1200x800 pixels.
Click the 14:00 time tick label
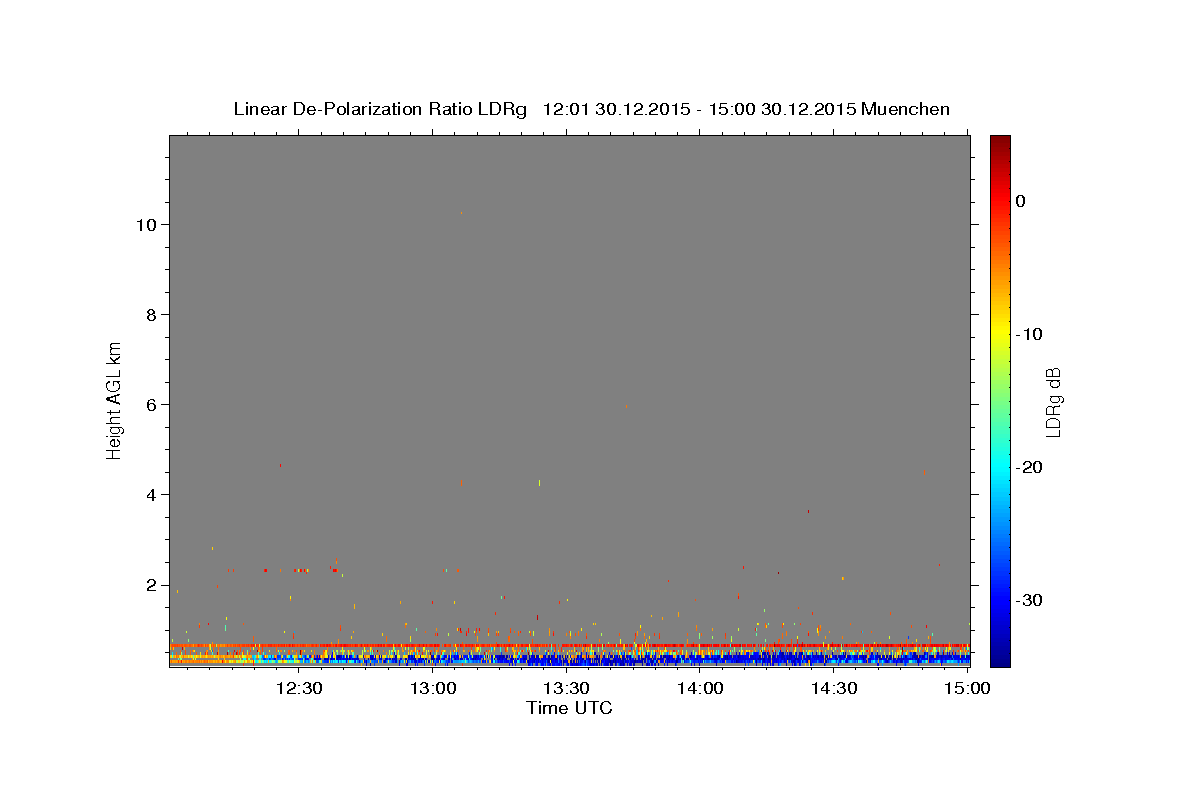tap(700, 689)
